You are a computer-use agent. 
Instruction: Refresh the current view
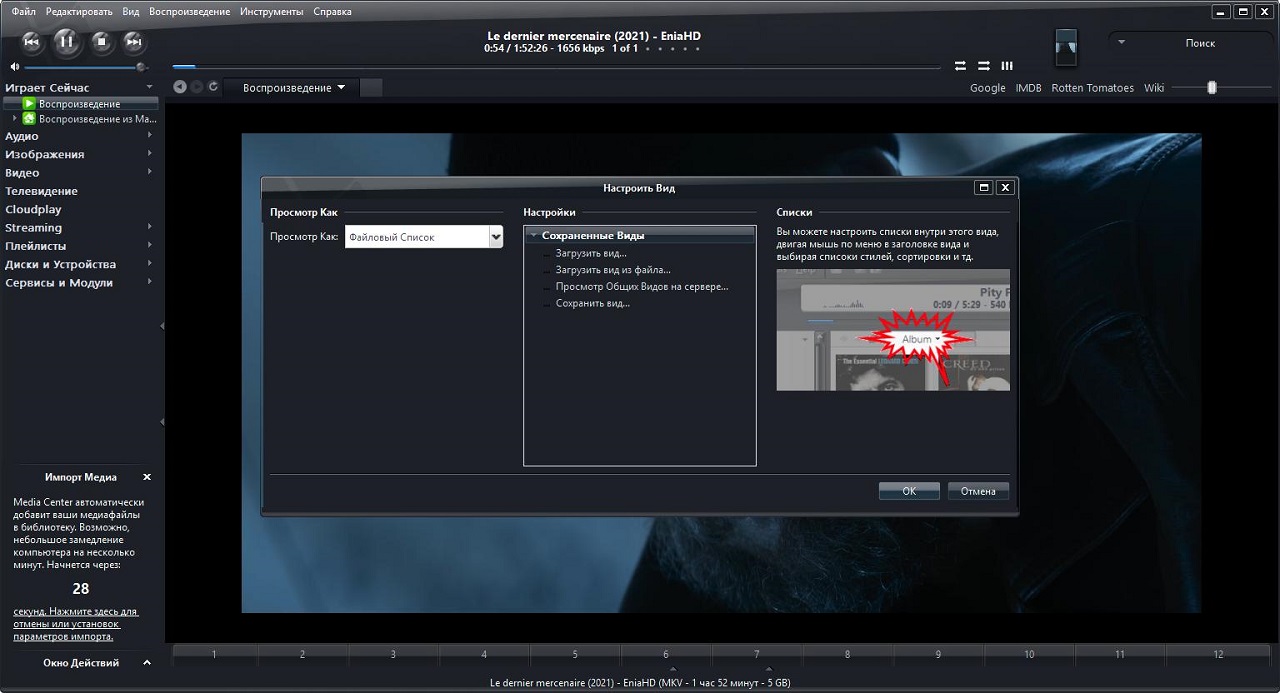(213, 87)
